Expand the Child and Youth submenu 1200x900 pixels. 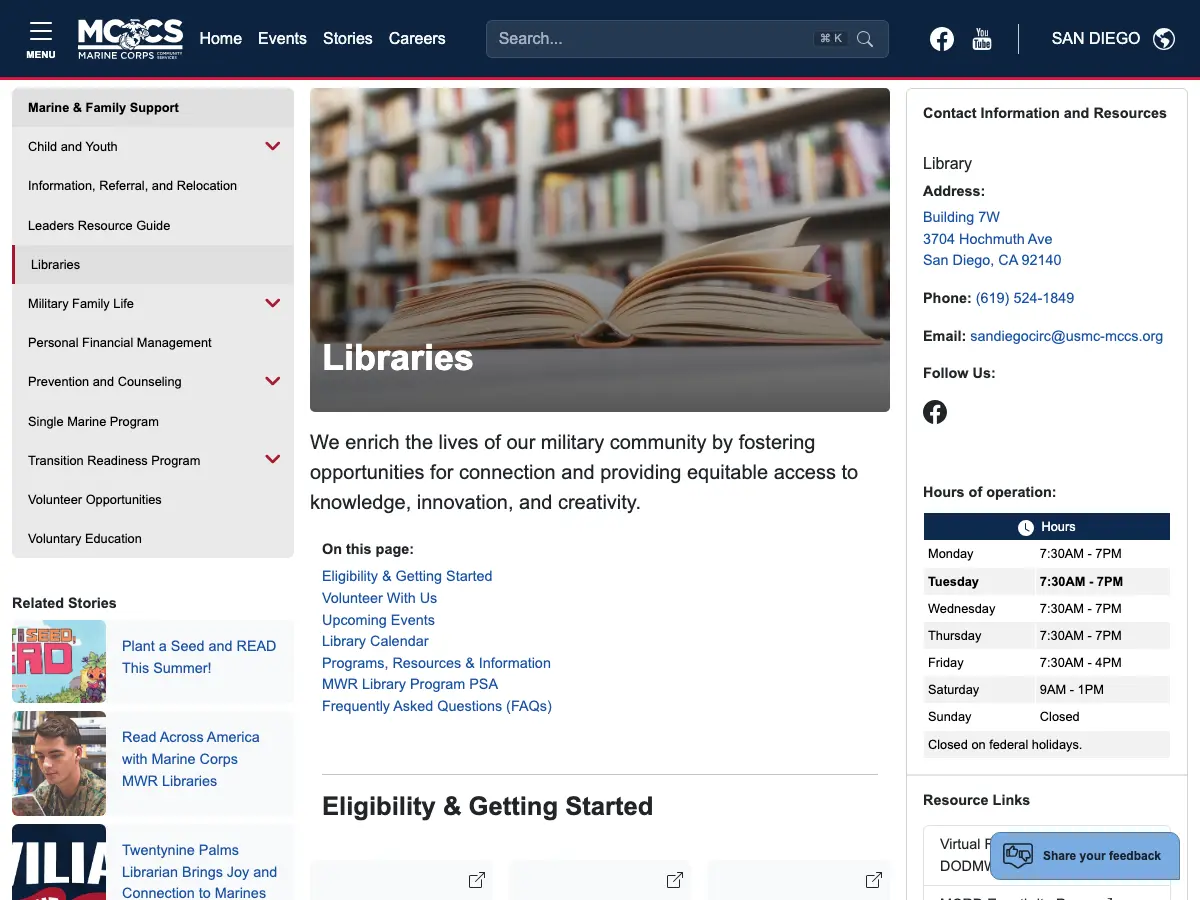click(x=272, y=146)
